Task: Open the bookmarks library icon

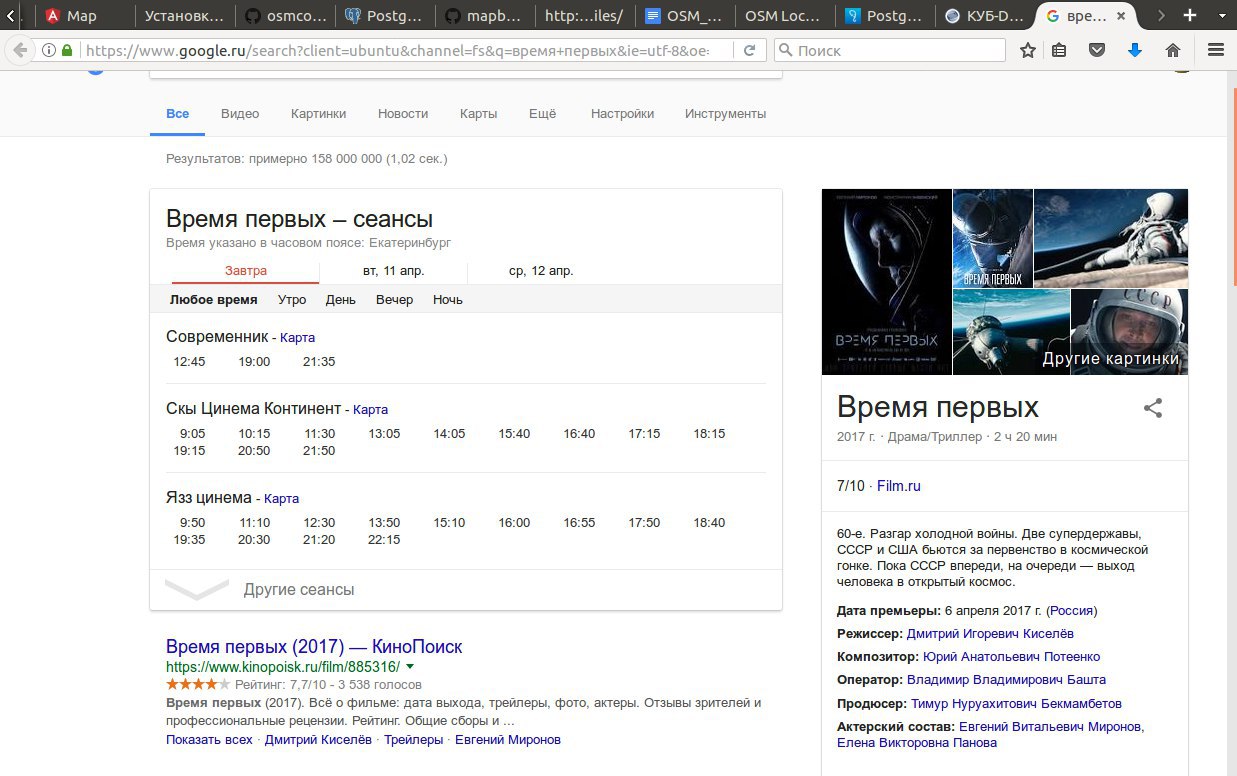Action: click(1059, 50)
